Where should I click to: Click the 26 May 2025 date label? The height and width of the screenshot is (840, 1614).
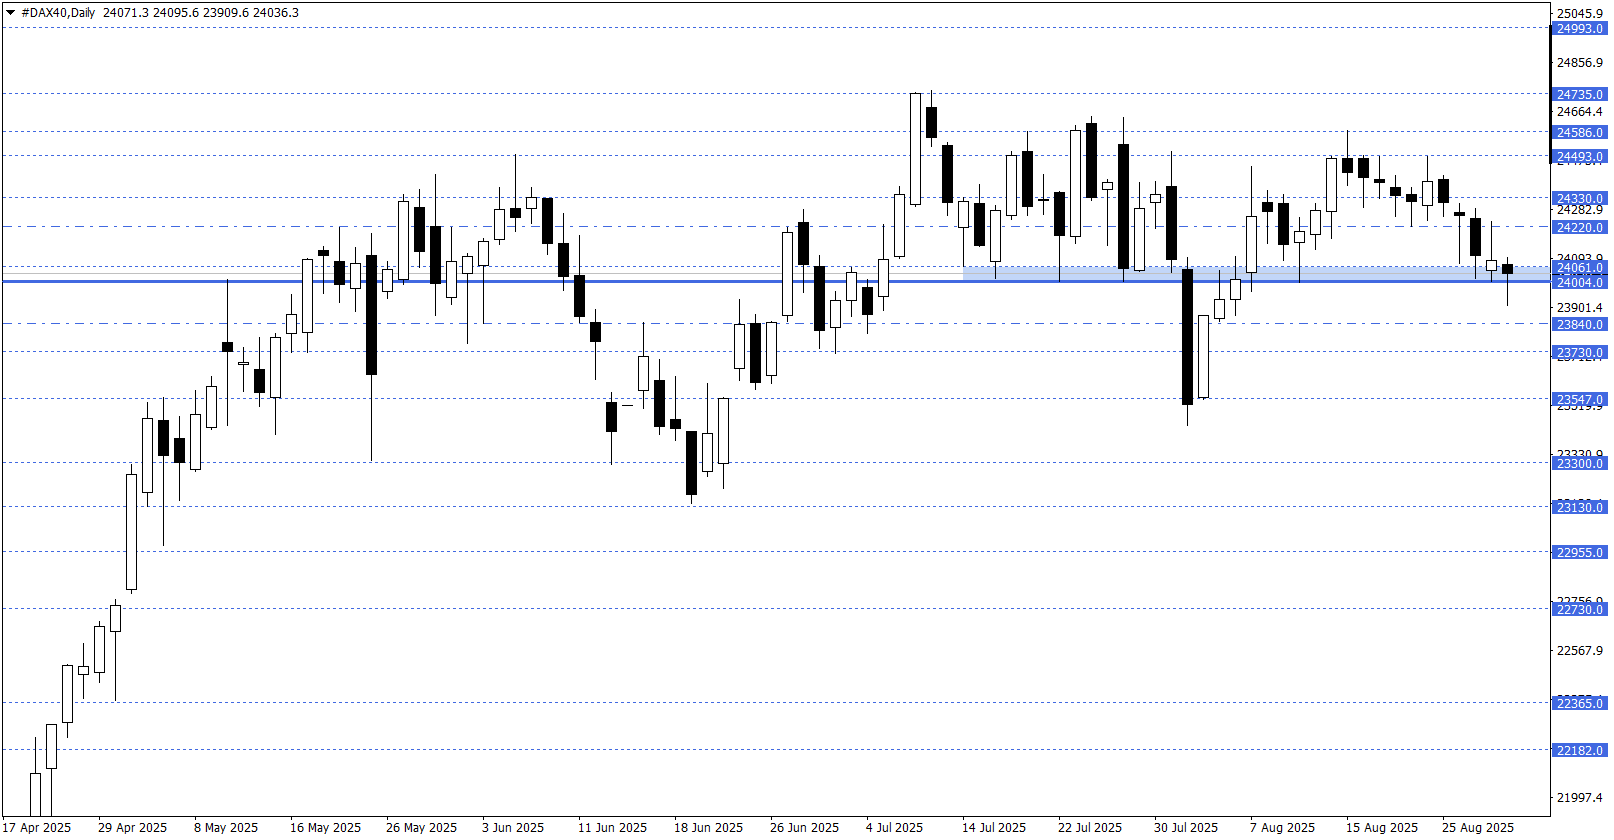click(421, 828)
